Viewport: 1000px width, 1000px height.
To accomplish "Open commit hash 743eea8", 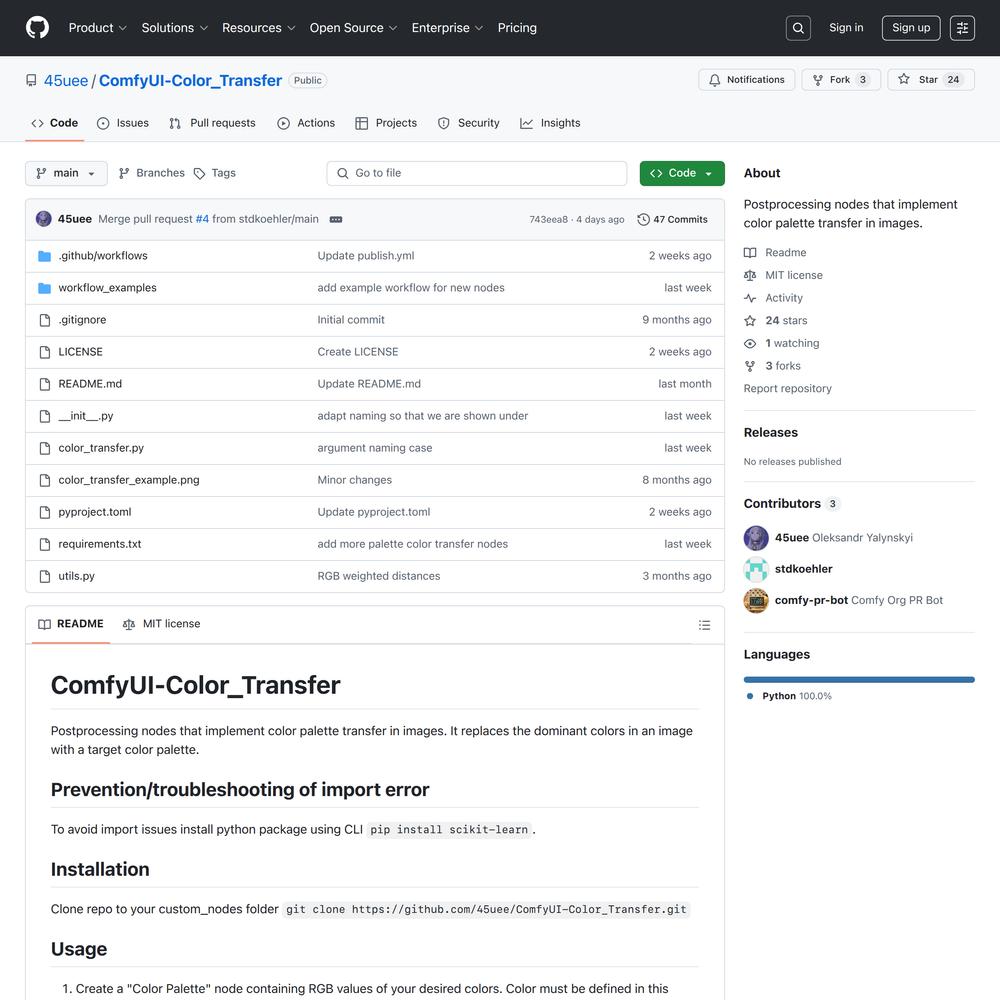I will pyautogui.click(x=548, y=219).
